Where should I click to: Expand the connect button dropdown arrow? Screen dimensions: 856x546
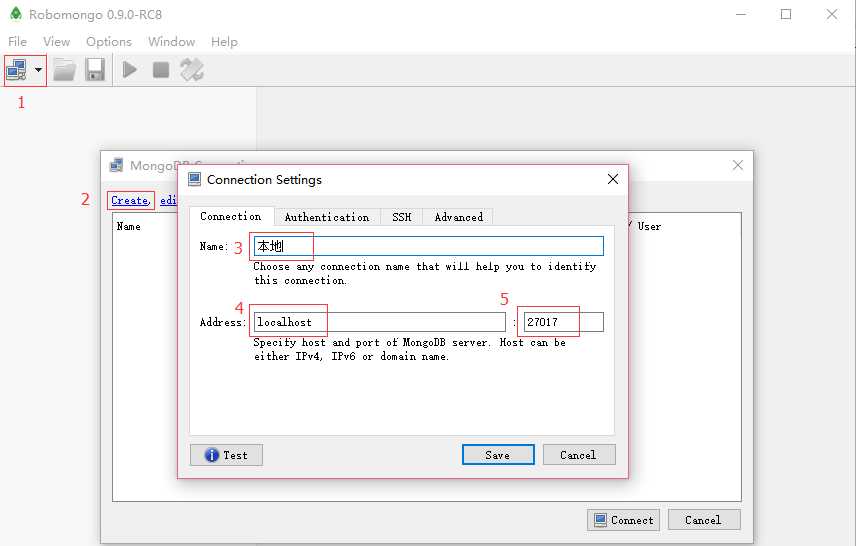point(38,70)
